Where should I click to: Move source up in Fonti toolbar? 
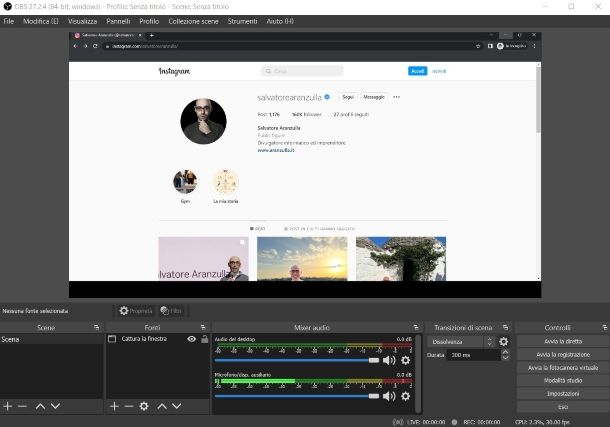click(162, 406)
